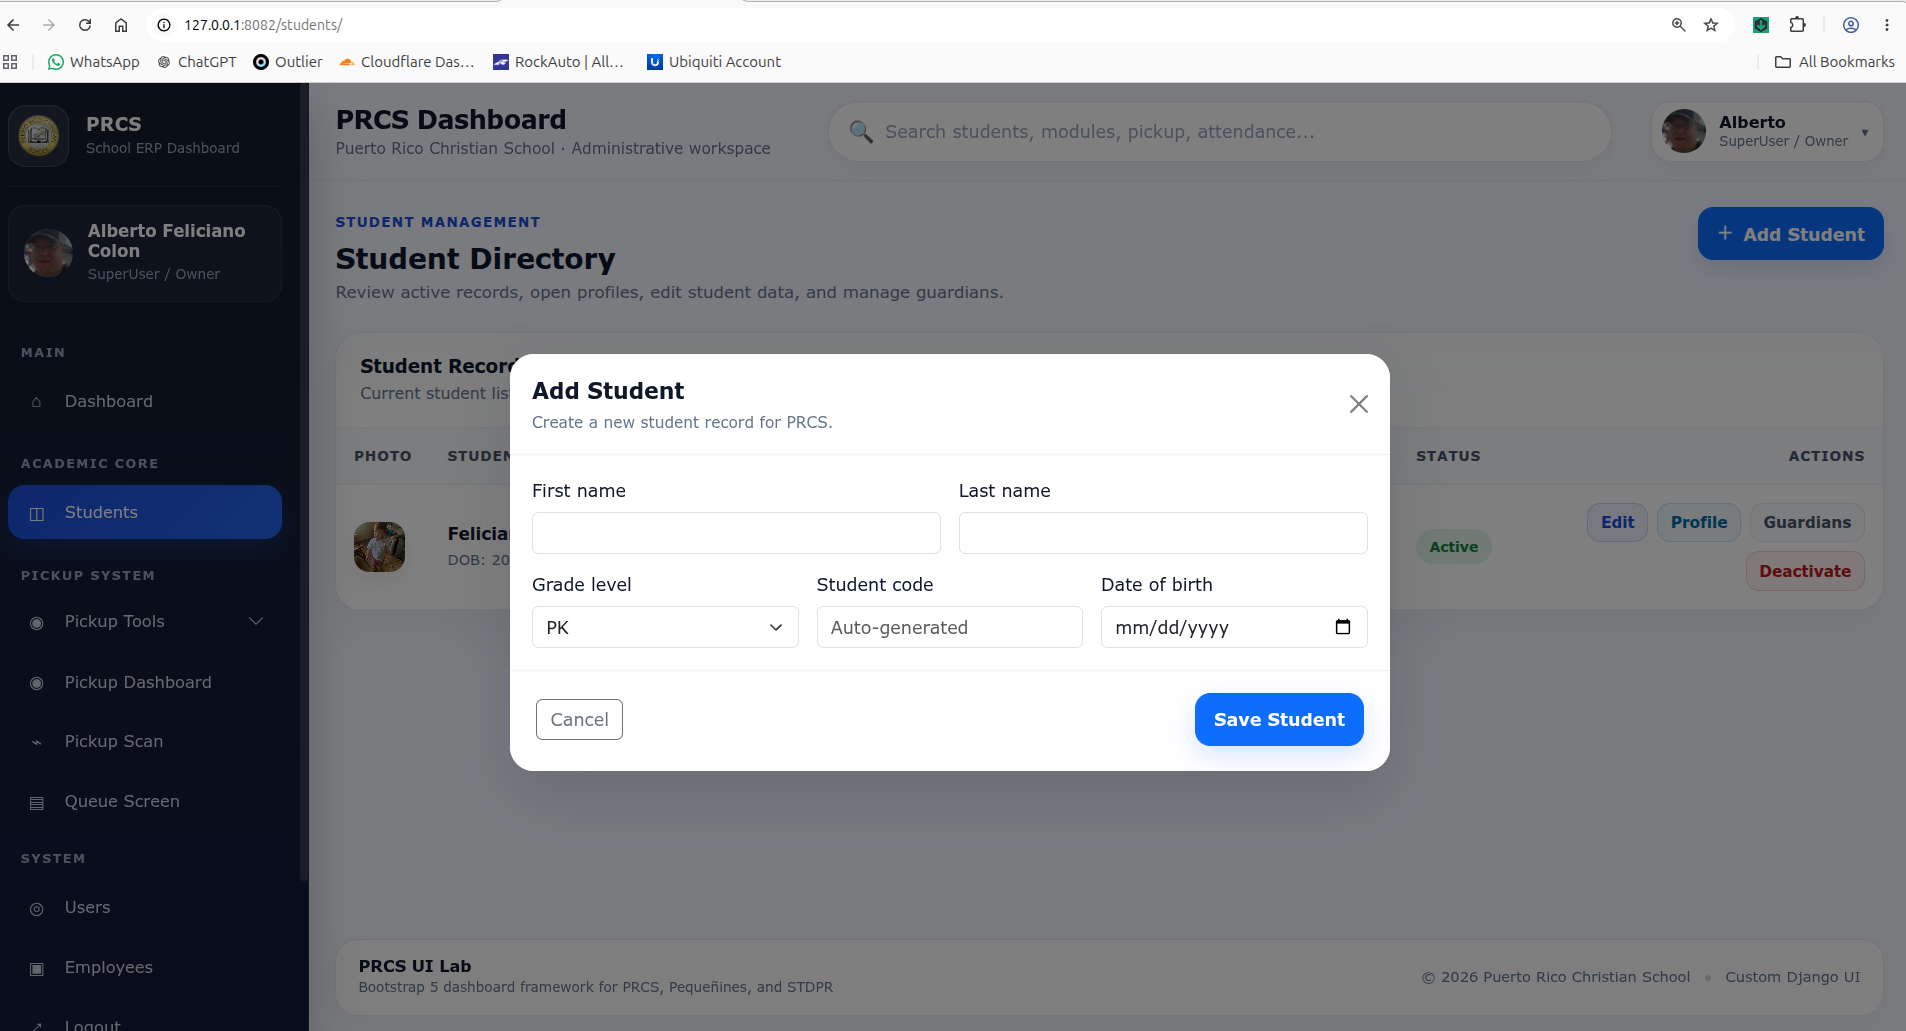The height and width of the screenshot is (1031, 1906).
Task: Reload the page
Action: coord(85,25)
